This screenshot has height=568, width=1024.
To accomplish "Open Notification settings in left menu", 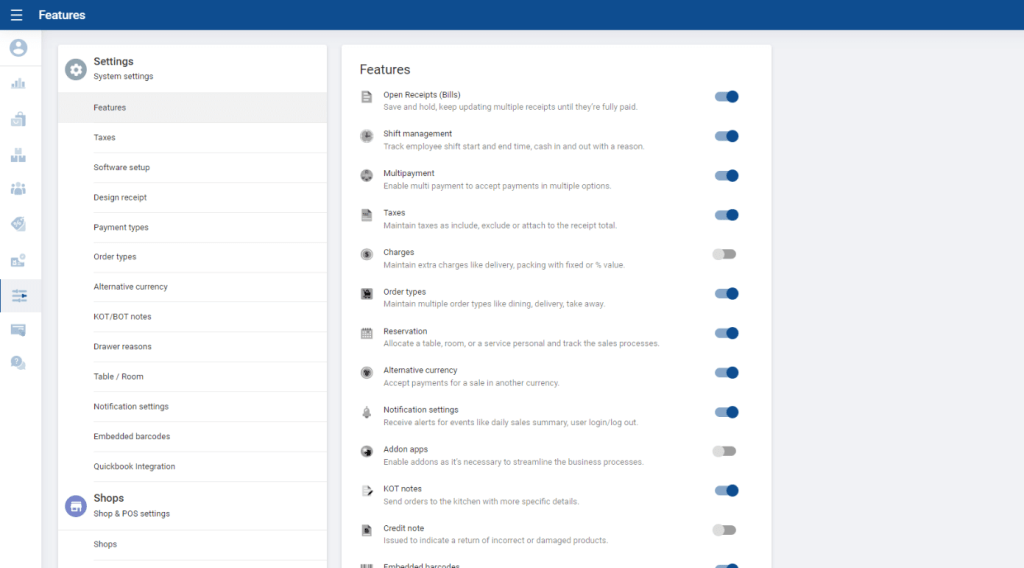I will (x=193, y=407).
